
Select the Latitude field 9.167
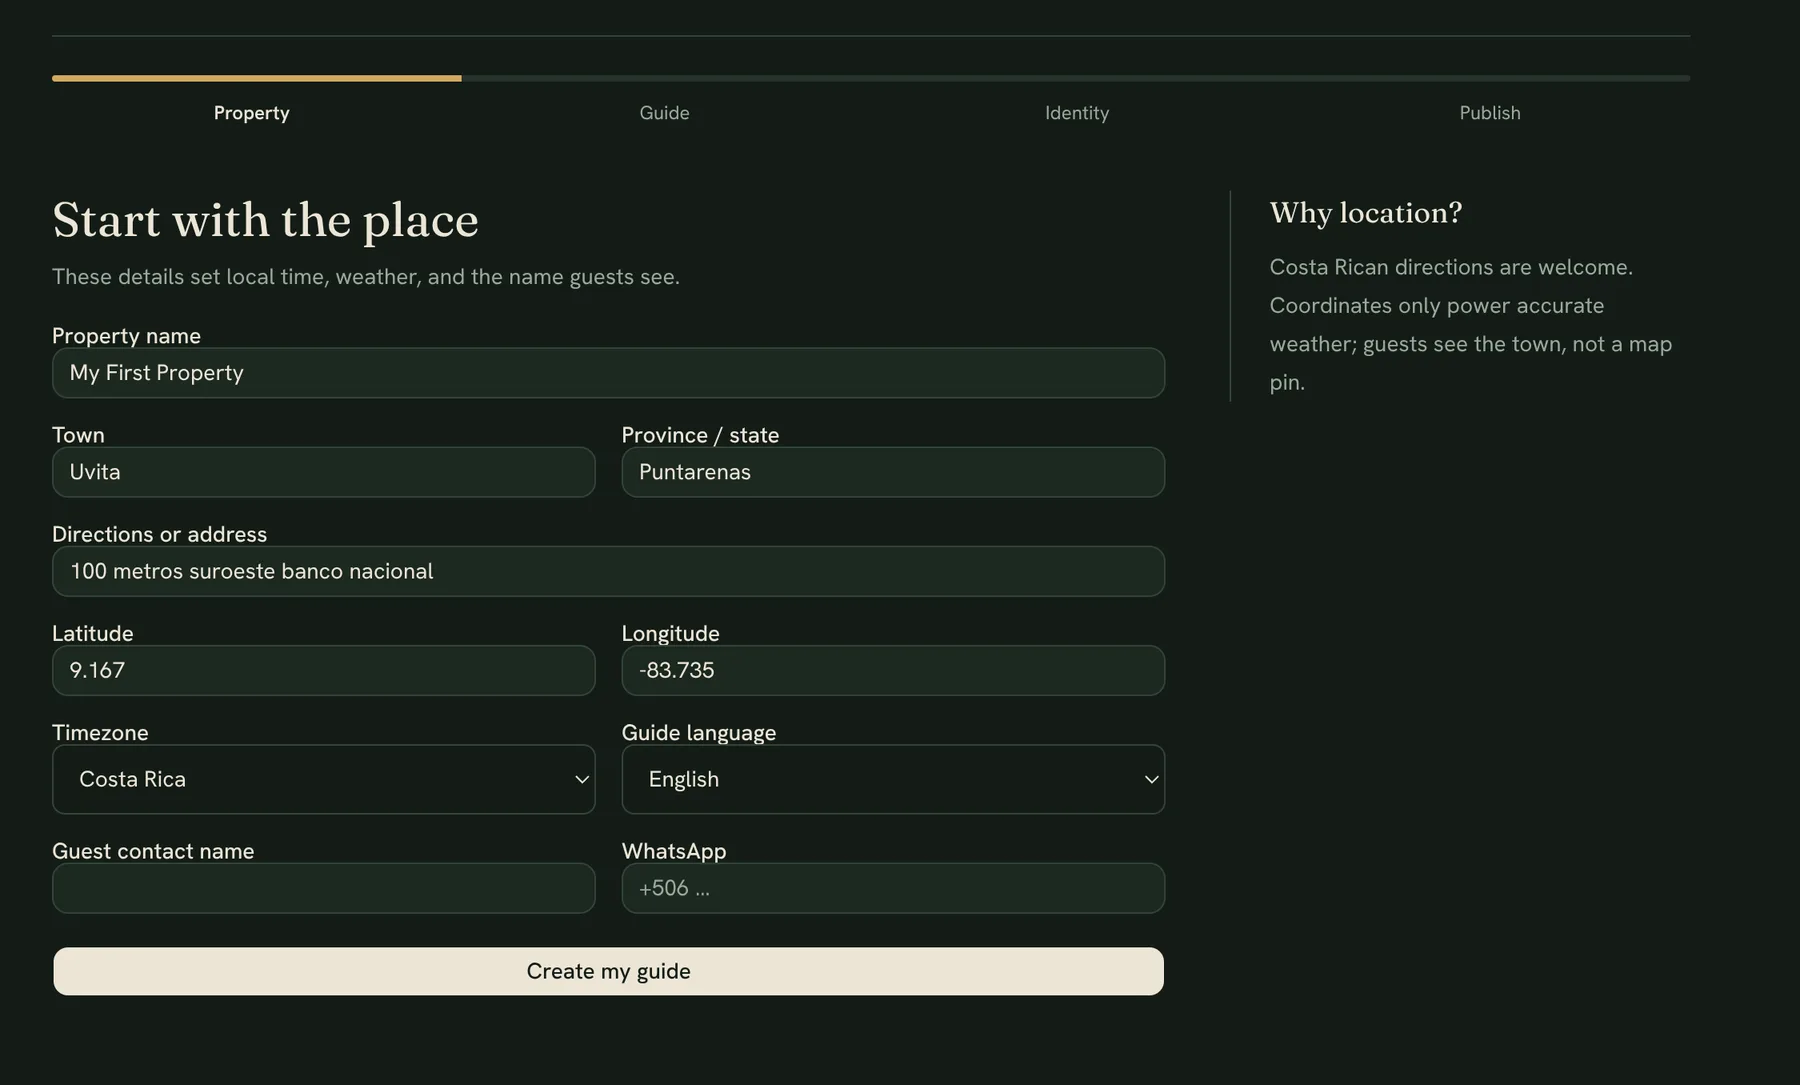pos(323,670)
